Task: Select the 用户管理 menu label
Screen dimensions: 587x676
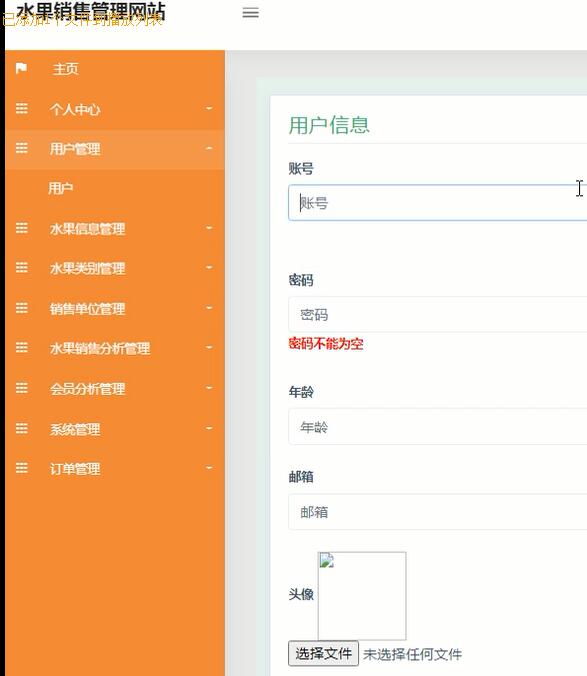Action: (75, 149)
